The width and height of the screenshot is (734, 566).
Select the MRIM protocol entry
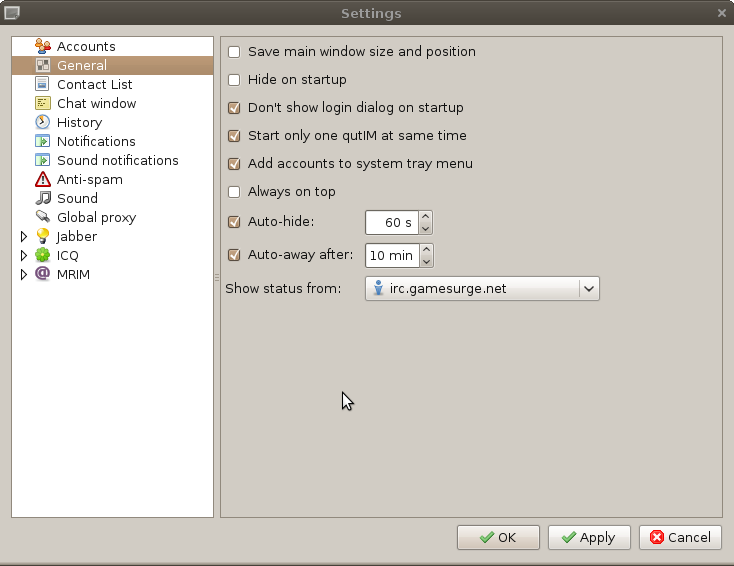pos(73,274)
